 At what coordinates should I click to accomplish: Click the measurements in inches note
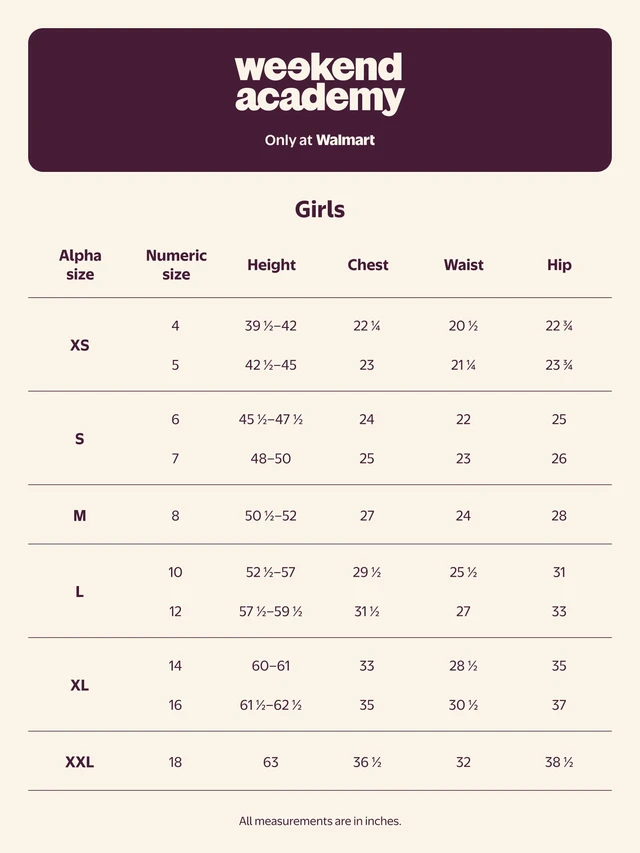pos(320,821)
